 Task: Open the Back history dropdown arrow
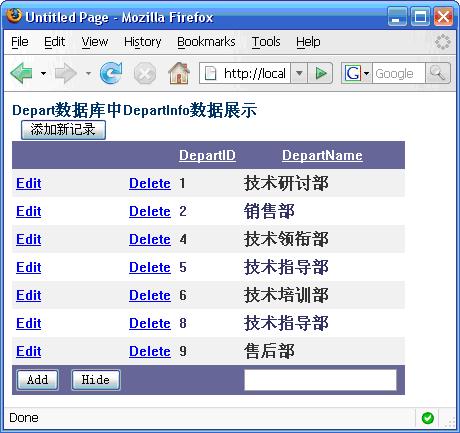point(43,73)
